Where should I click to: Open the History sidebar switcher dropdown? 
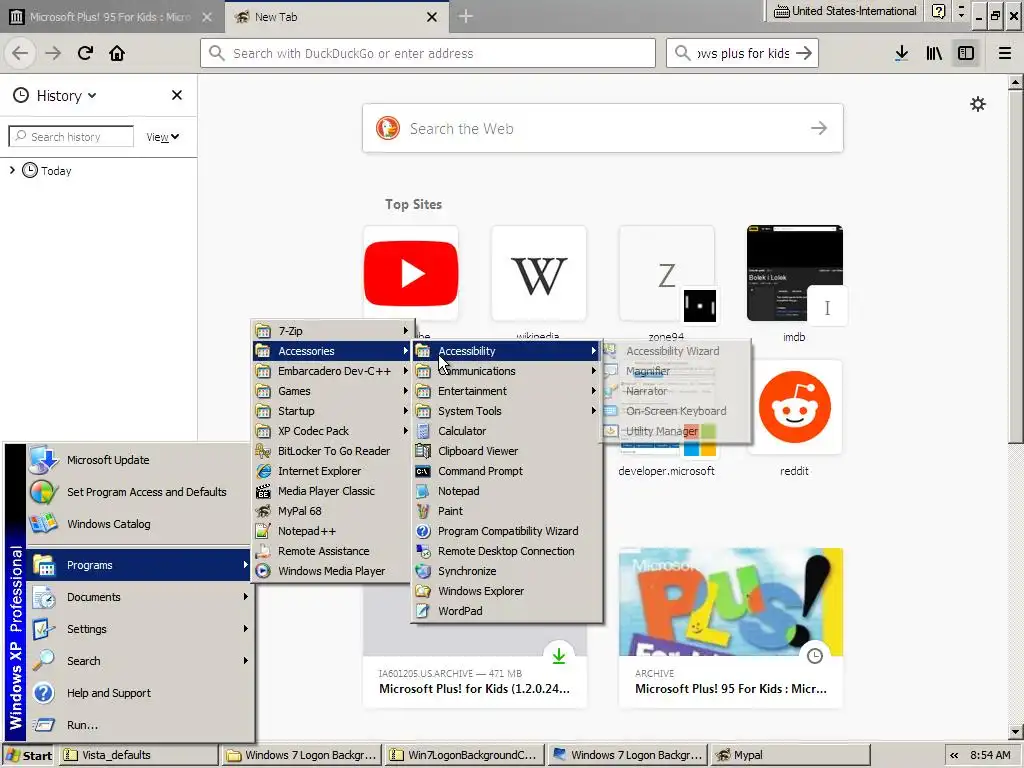(56, 95)
